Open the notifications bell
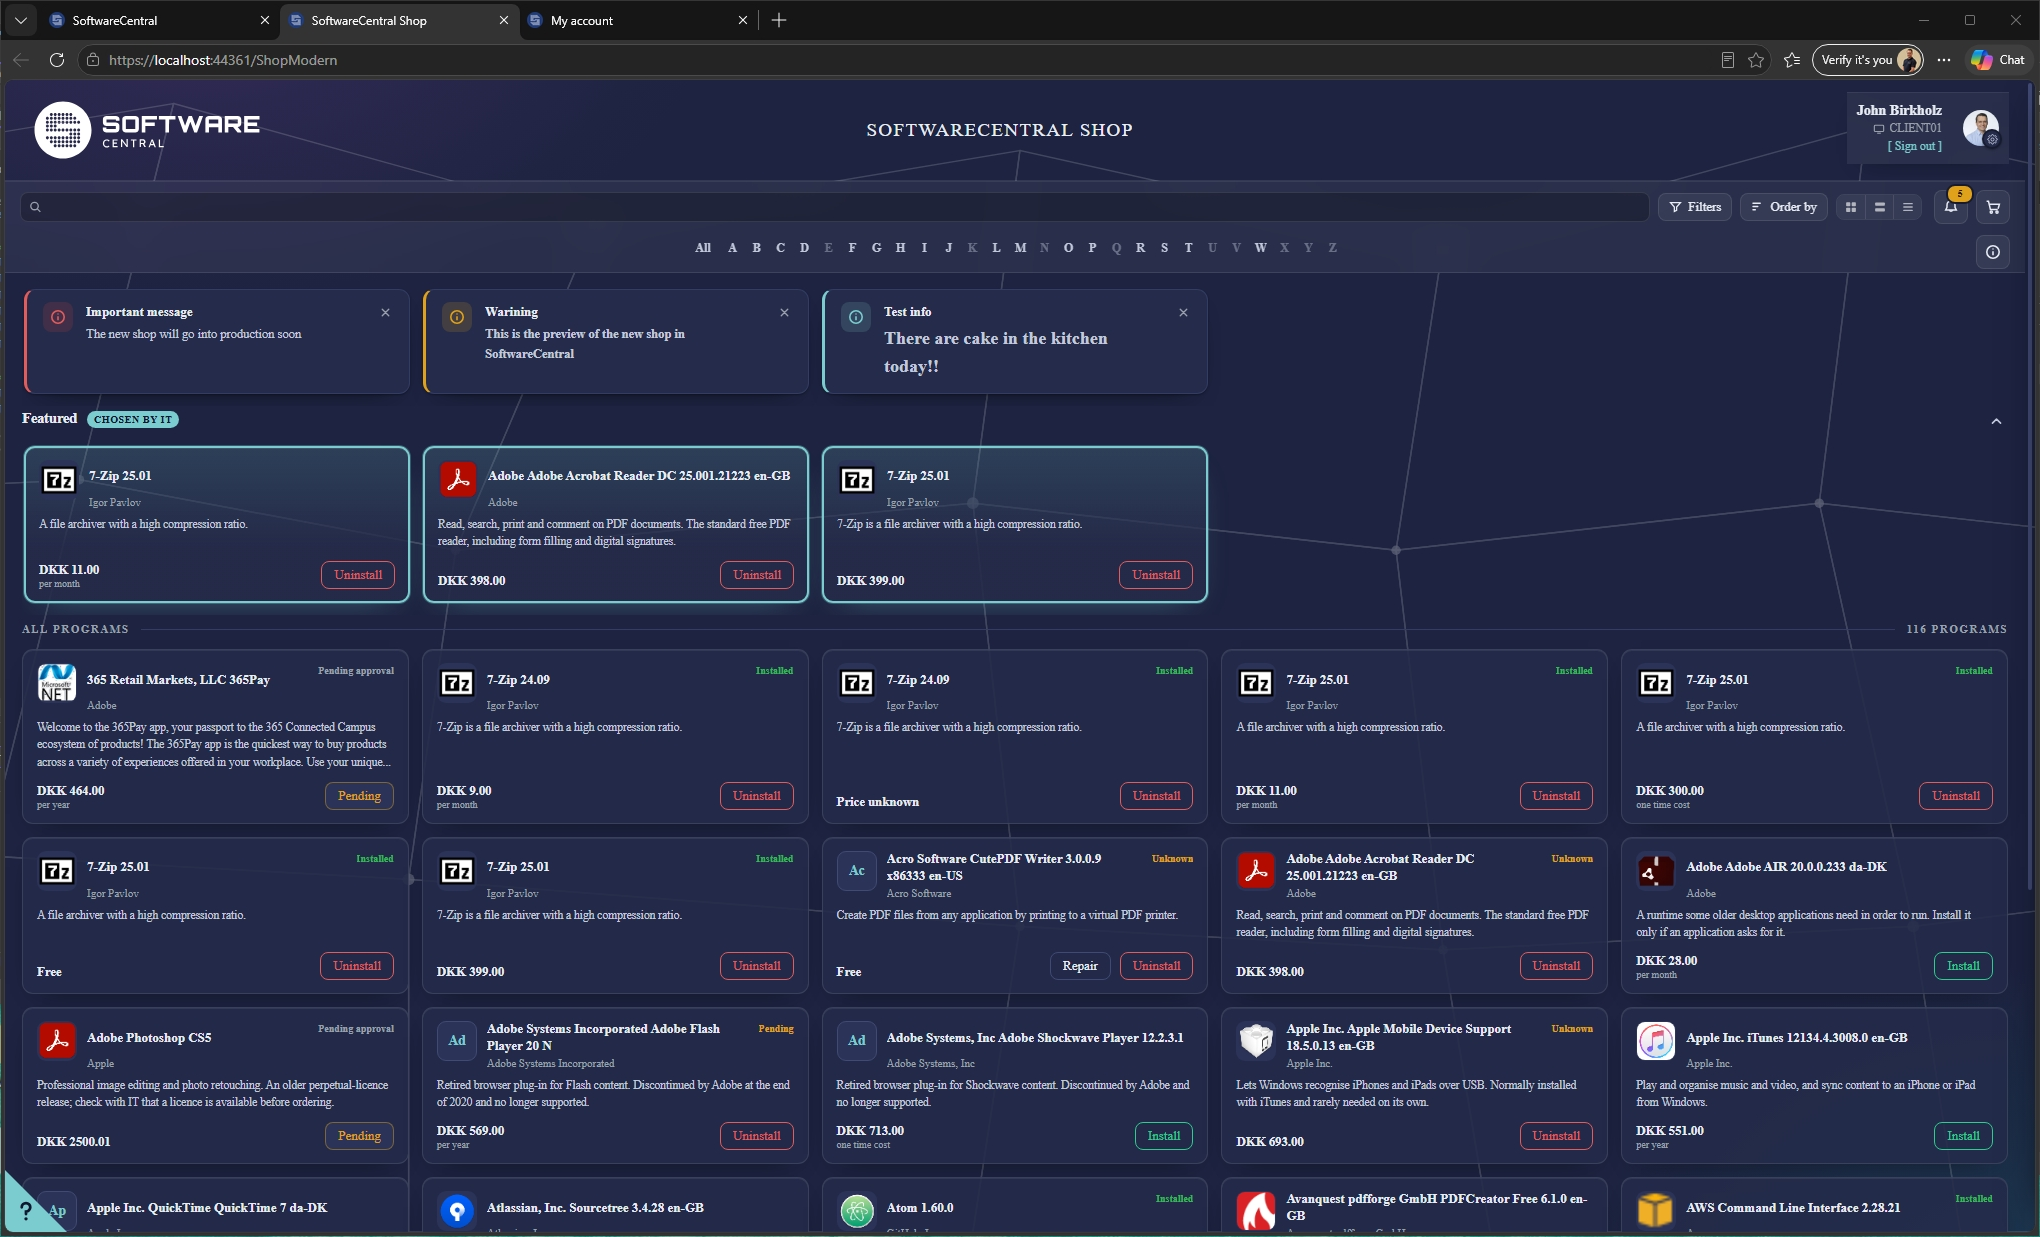 pyautogui.click(x=1951, y=207)
